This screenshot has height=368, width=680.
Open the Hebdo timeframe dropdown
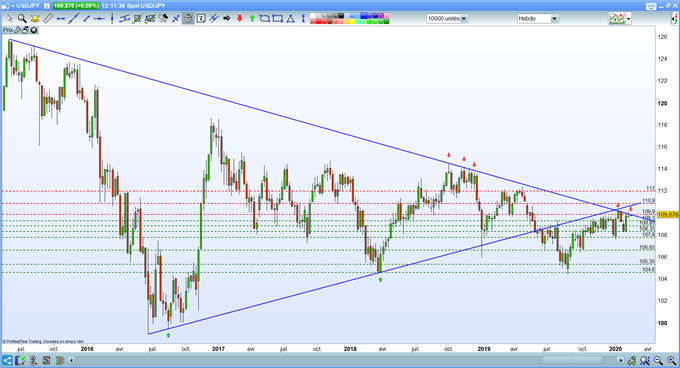(x=554, y=19)
